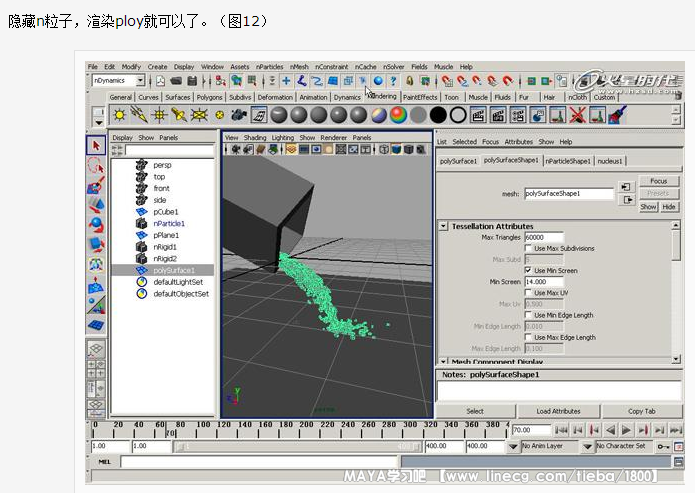Click the save scene disk icon
Image resolution: width=695 pixels, height=493 pixels.
[192, 81]
